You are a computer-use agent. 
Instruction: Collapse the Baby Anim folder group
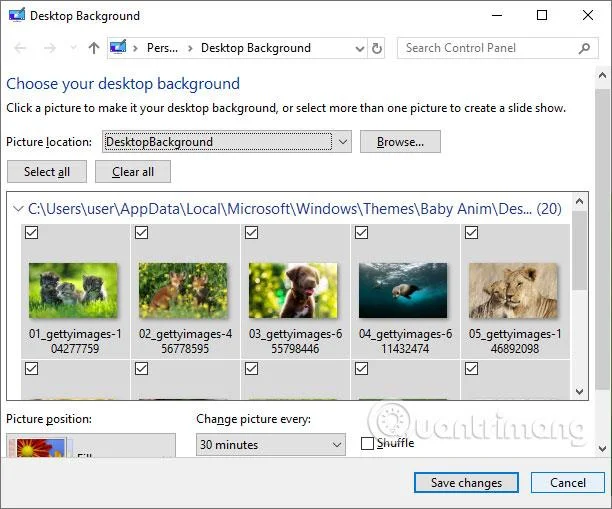pyautogui.click(x=18, y=208)
